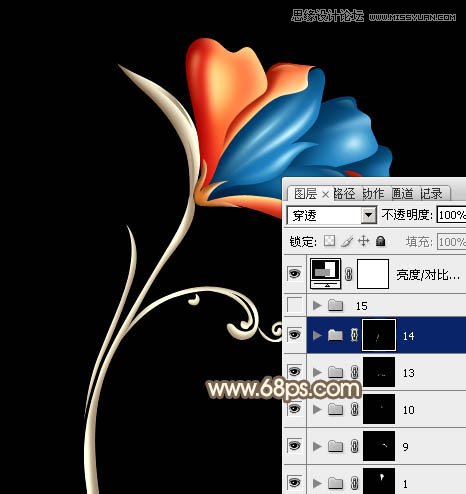Select the brightness/contrast adjustment thumbnail icon

[325, 274]
